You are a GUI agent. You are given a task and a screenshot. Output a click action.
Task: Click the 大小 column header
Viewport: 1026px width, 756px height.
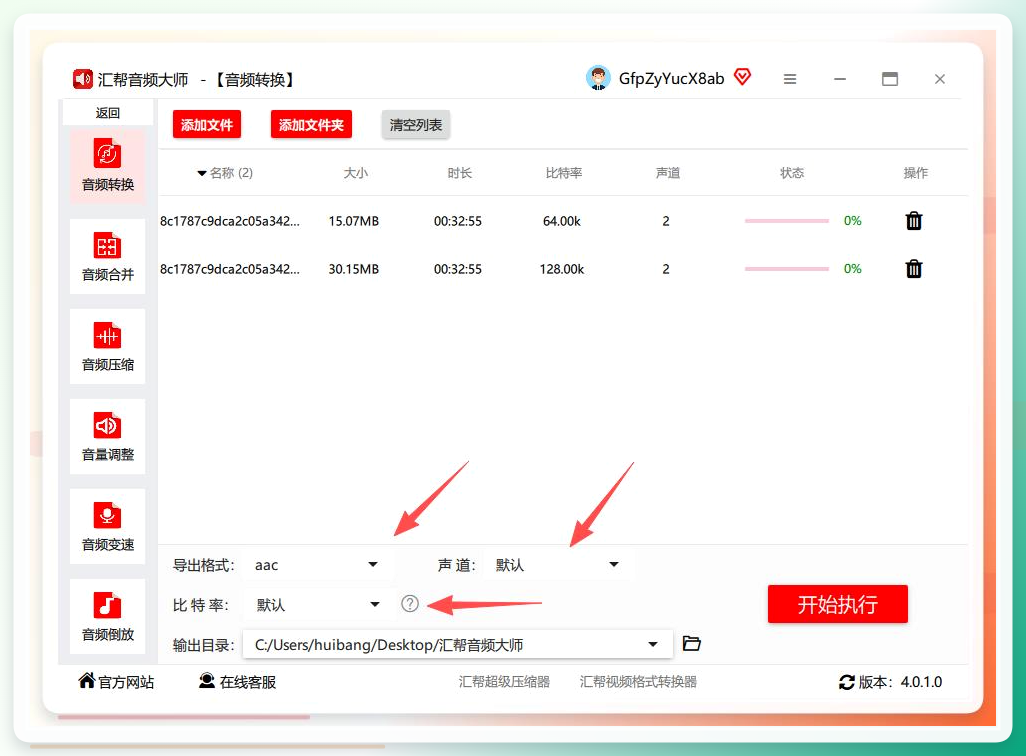tap(355, 173)
